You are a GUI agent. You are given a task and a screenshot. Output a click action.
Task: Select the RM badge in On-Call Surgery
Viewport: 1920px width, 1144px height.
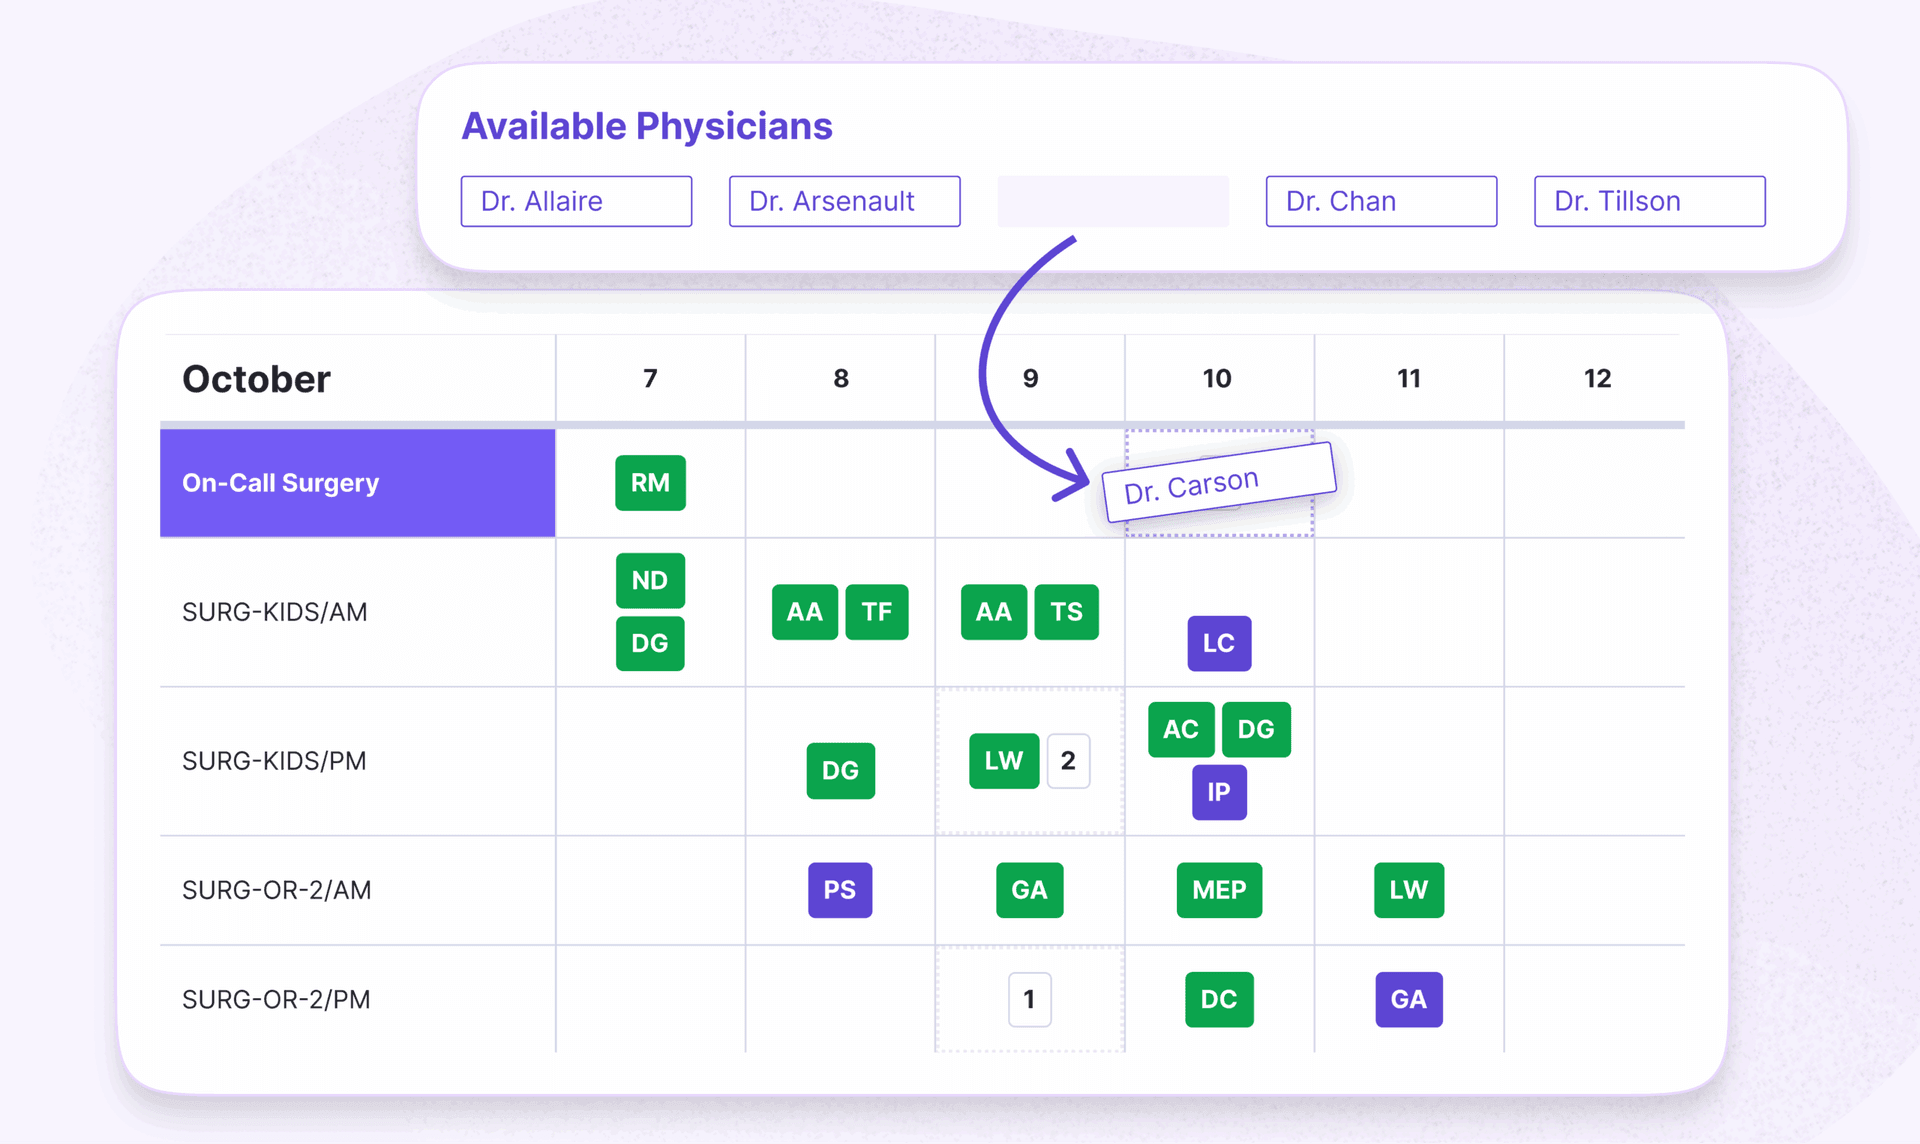pyautogui.click(x=650, y=483)
